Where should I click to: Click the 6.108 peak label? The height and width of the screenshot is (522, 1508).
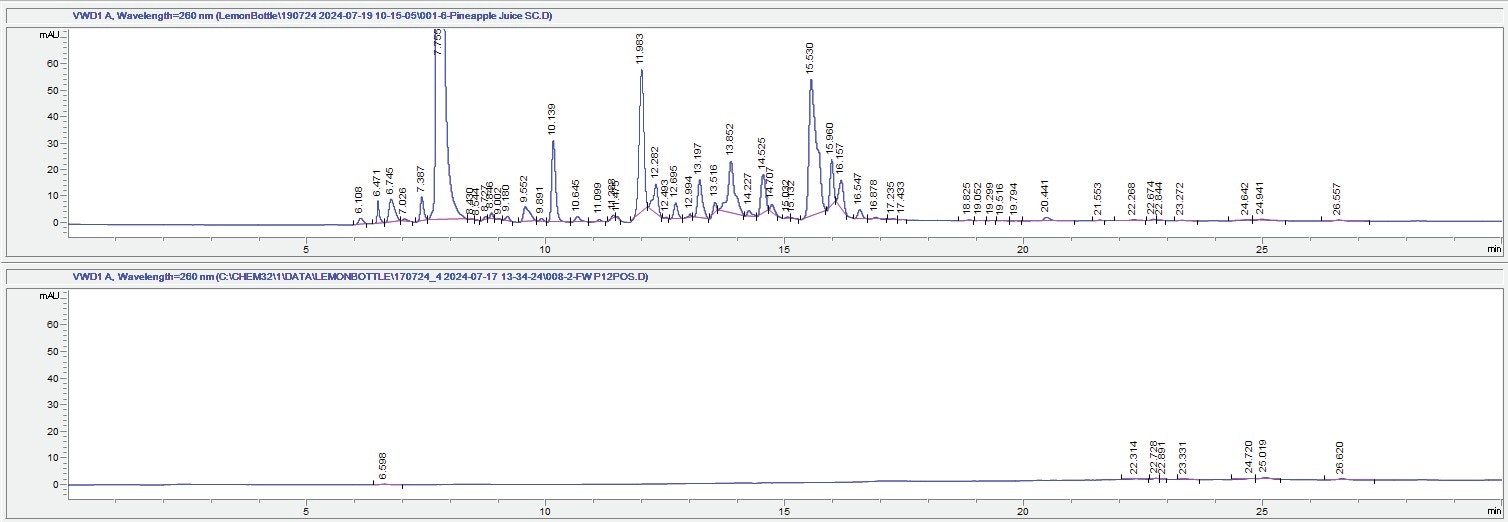click(x=359, y=199)
